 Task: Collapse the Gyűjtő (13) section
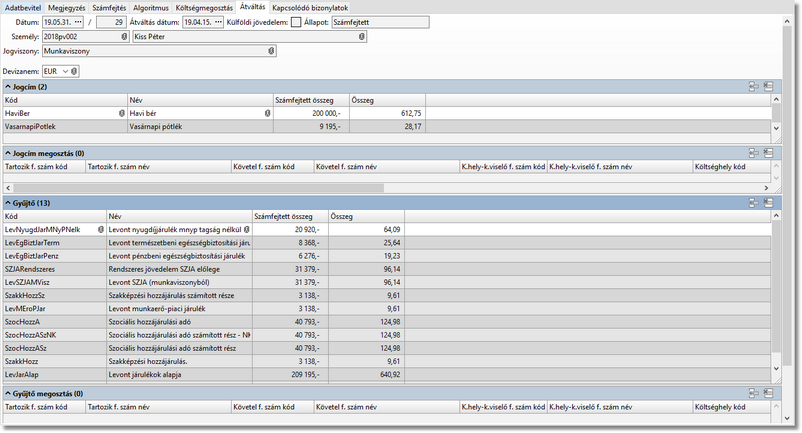click(x=8, y=203)
